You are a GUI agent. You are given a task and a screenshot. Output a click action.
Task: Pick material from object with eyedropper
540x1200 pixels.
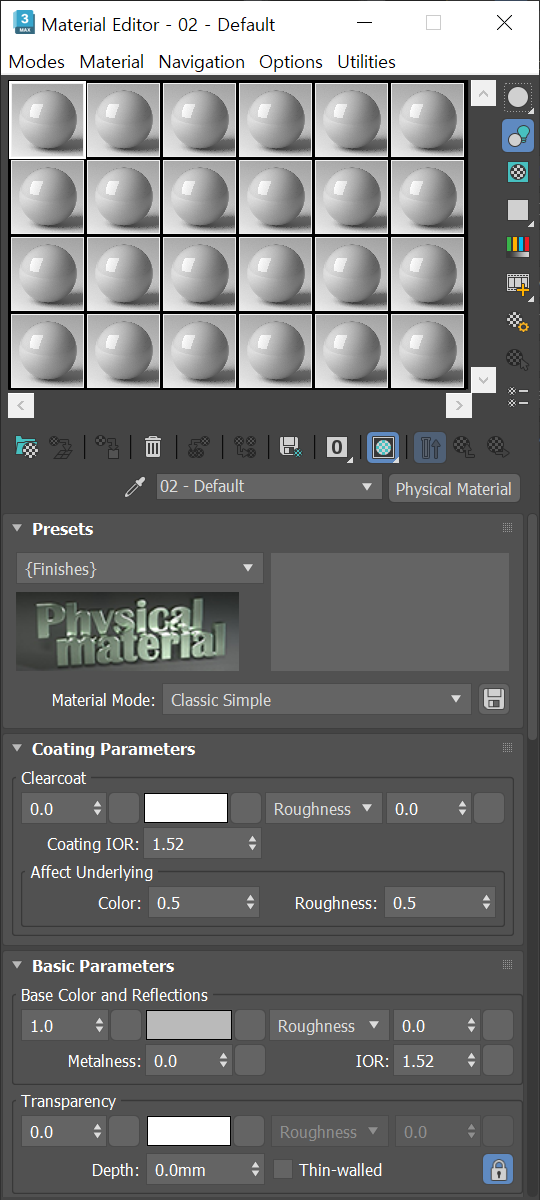(135, 488)
